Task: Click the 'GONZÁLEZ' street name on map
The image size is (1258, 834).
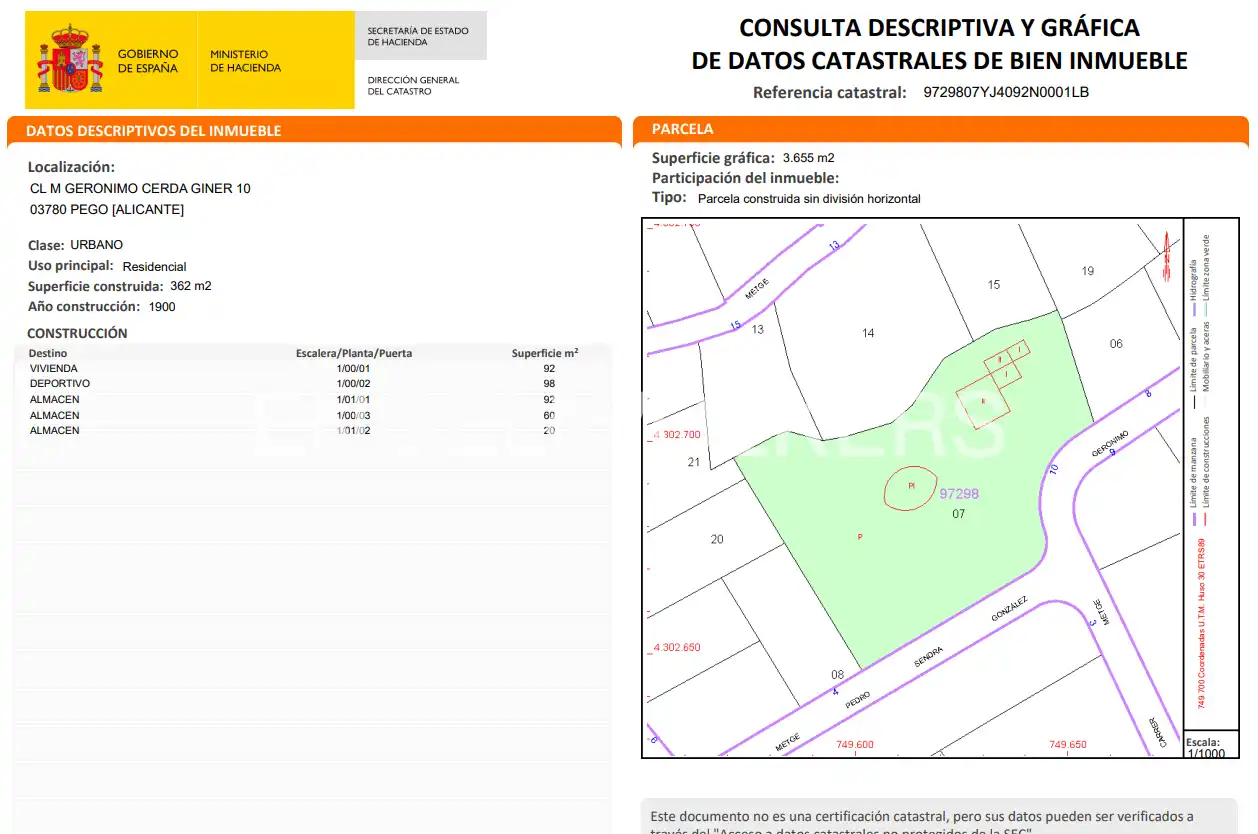Action: click(x=1009, y=610)
